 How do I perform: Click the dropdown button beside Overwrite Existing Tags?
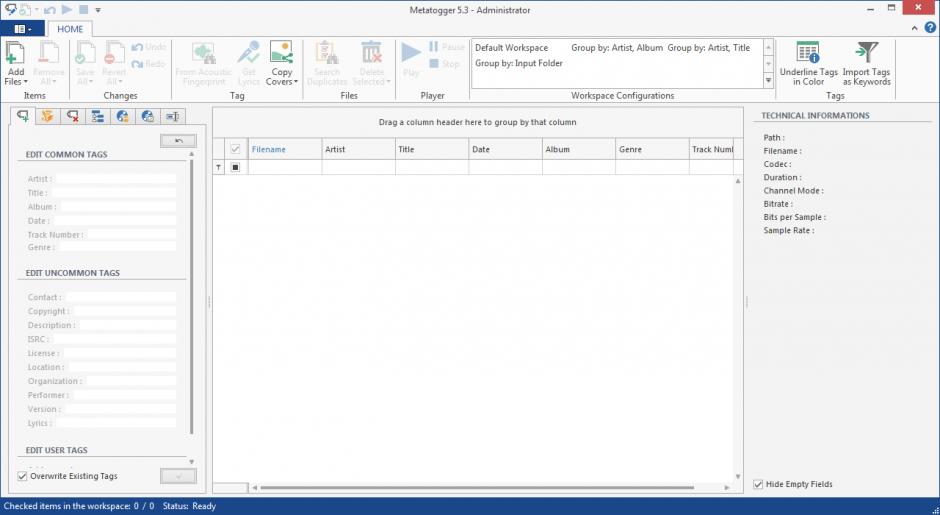pos(178,476)
